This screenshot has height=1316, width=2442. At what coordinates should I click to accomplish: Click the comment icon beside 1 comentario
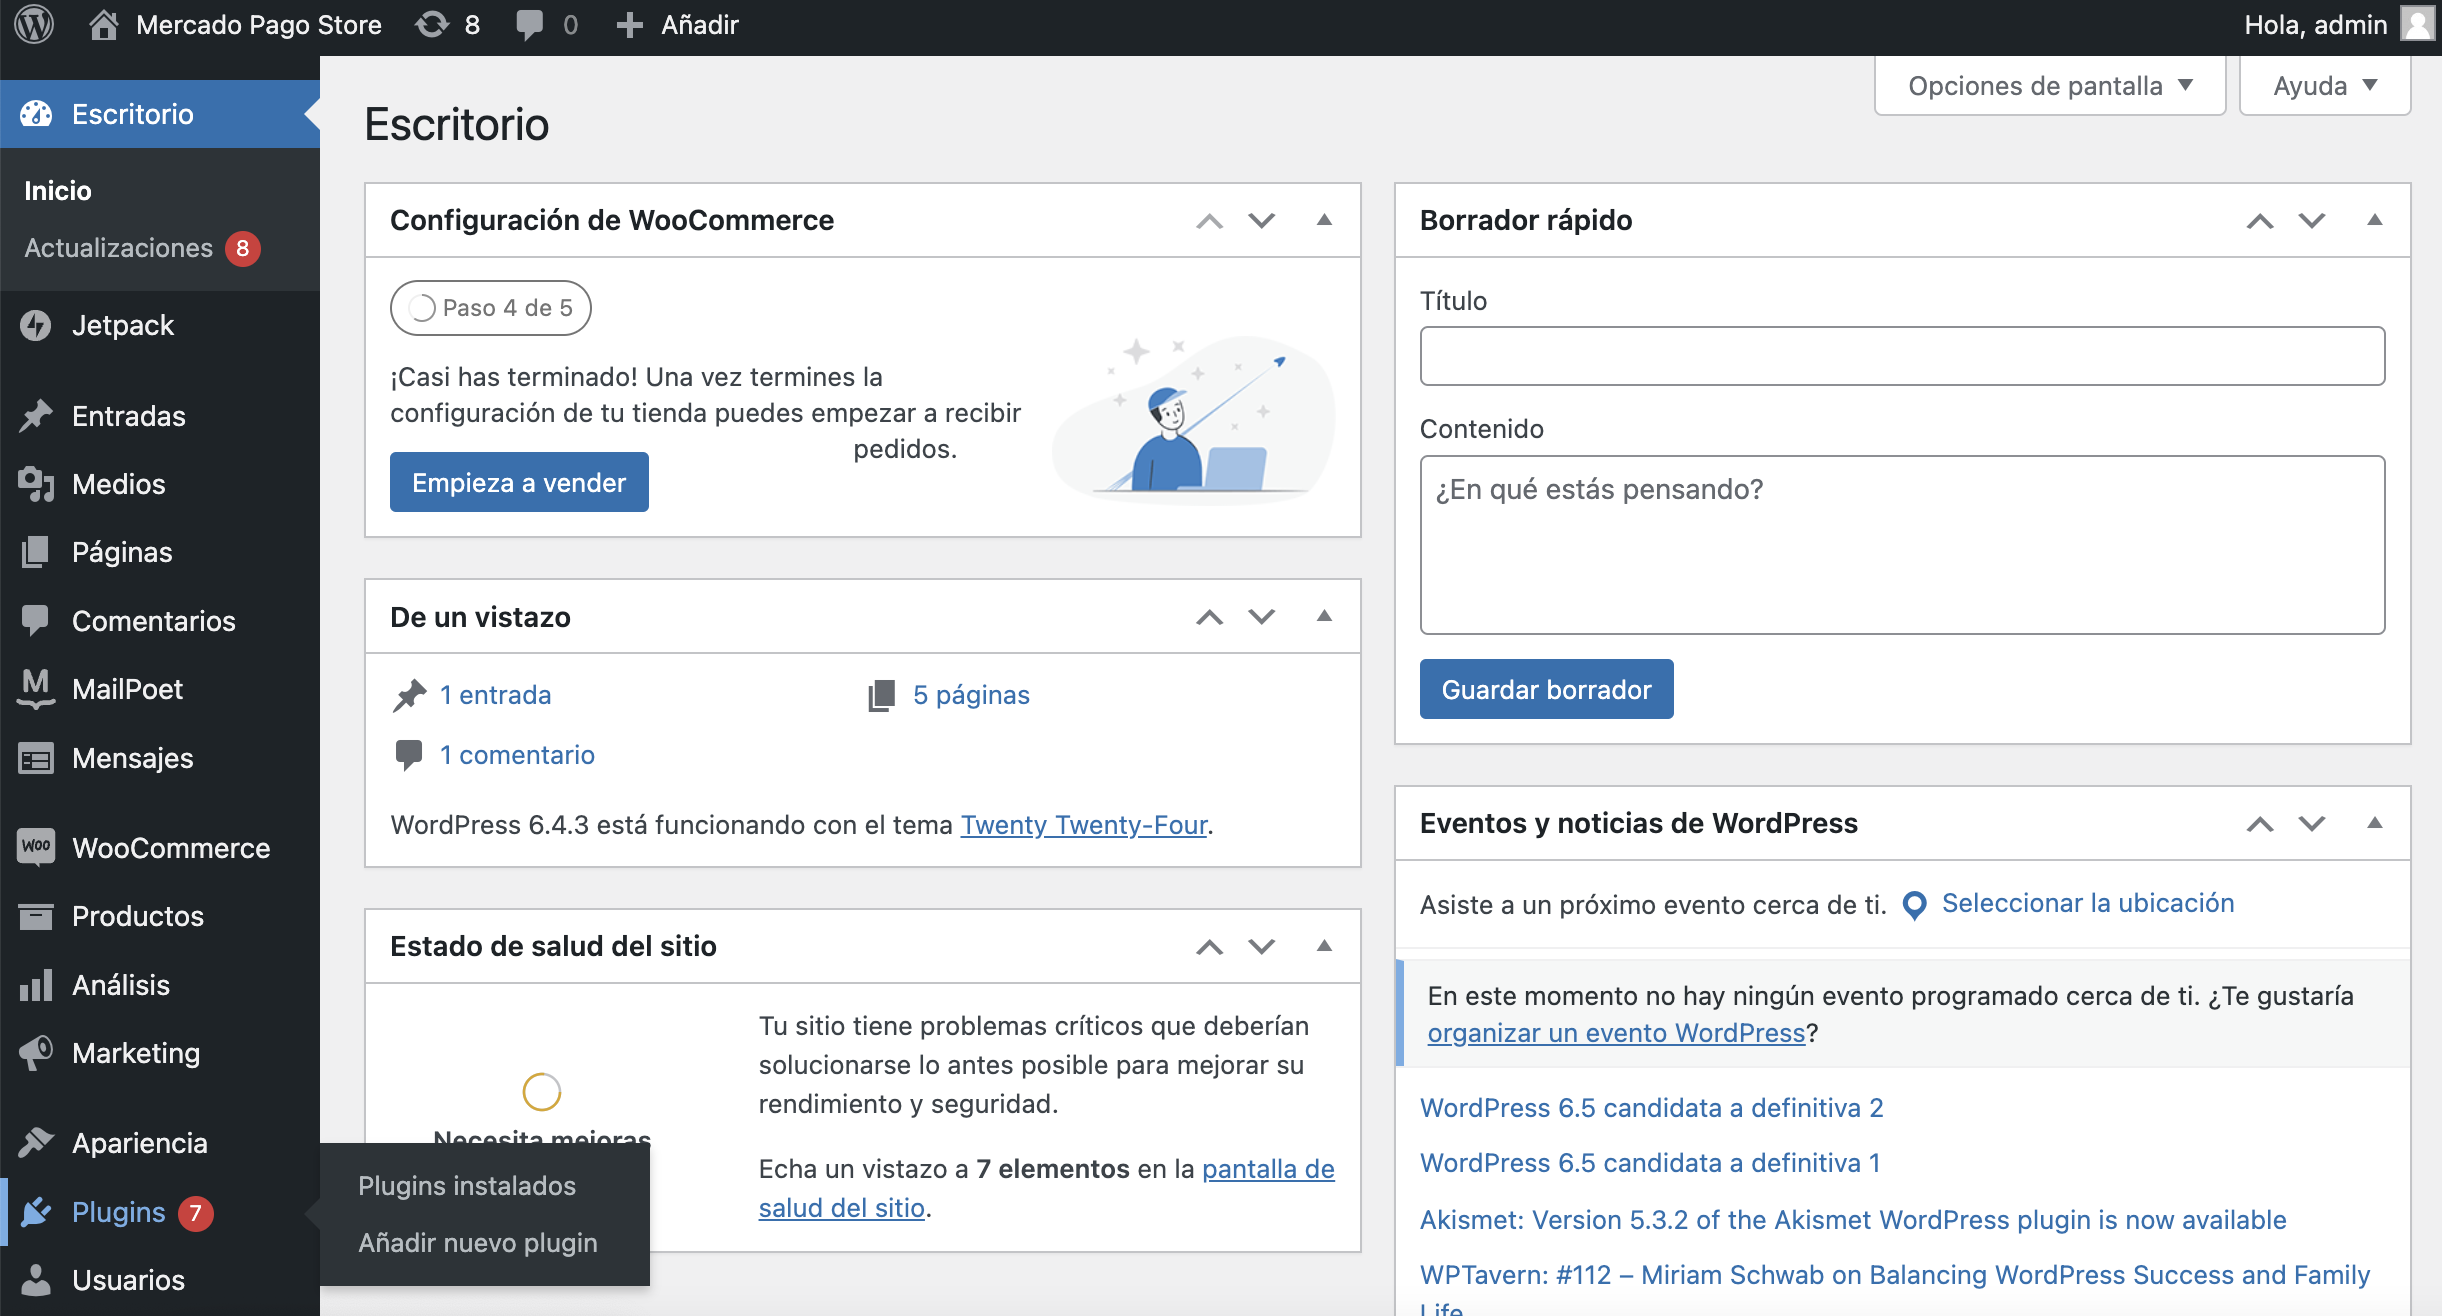[408, 755]
